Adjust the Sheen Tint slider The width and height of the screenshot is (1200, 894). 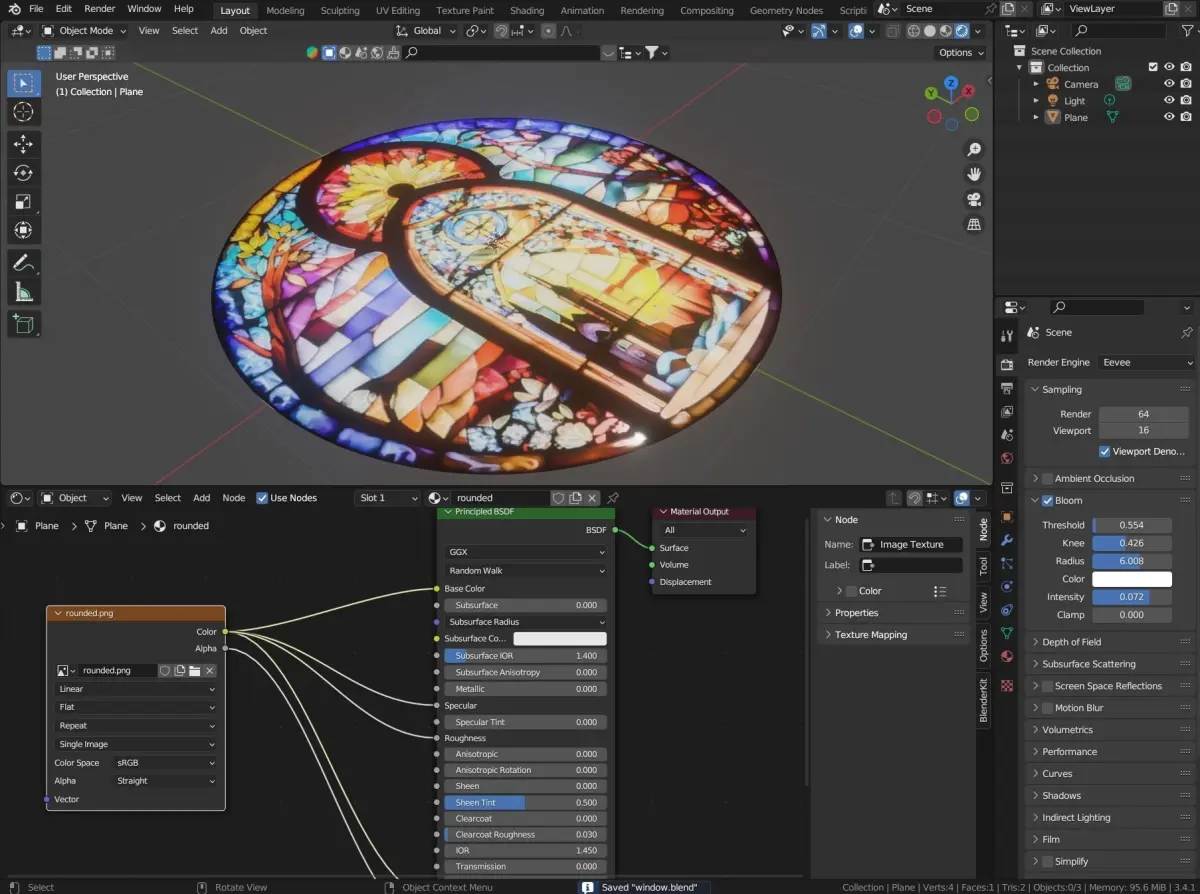pos(526,803)
